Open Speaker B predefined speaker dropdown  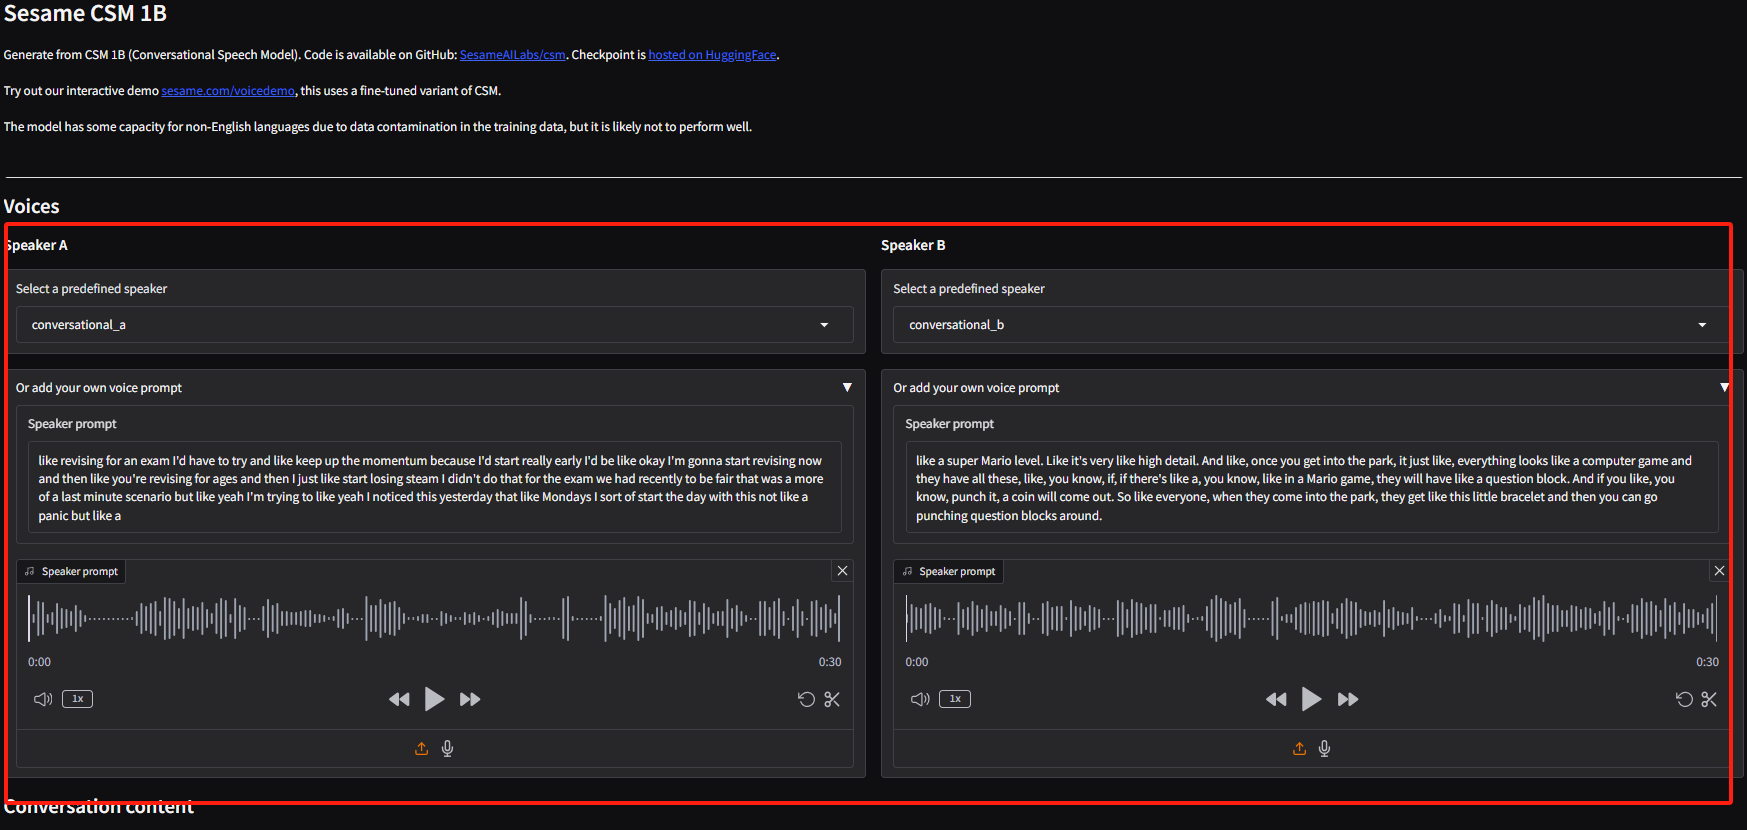point(1312,325)
